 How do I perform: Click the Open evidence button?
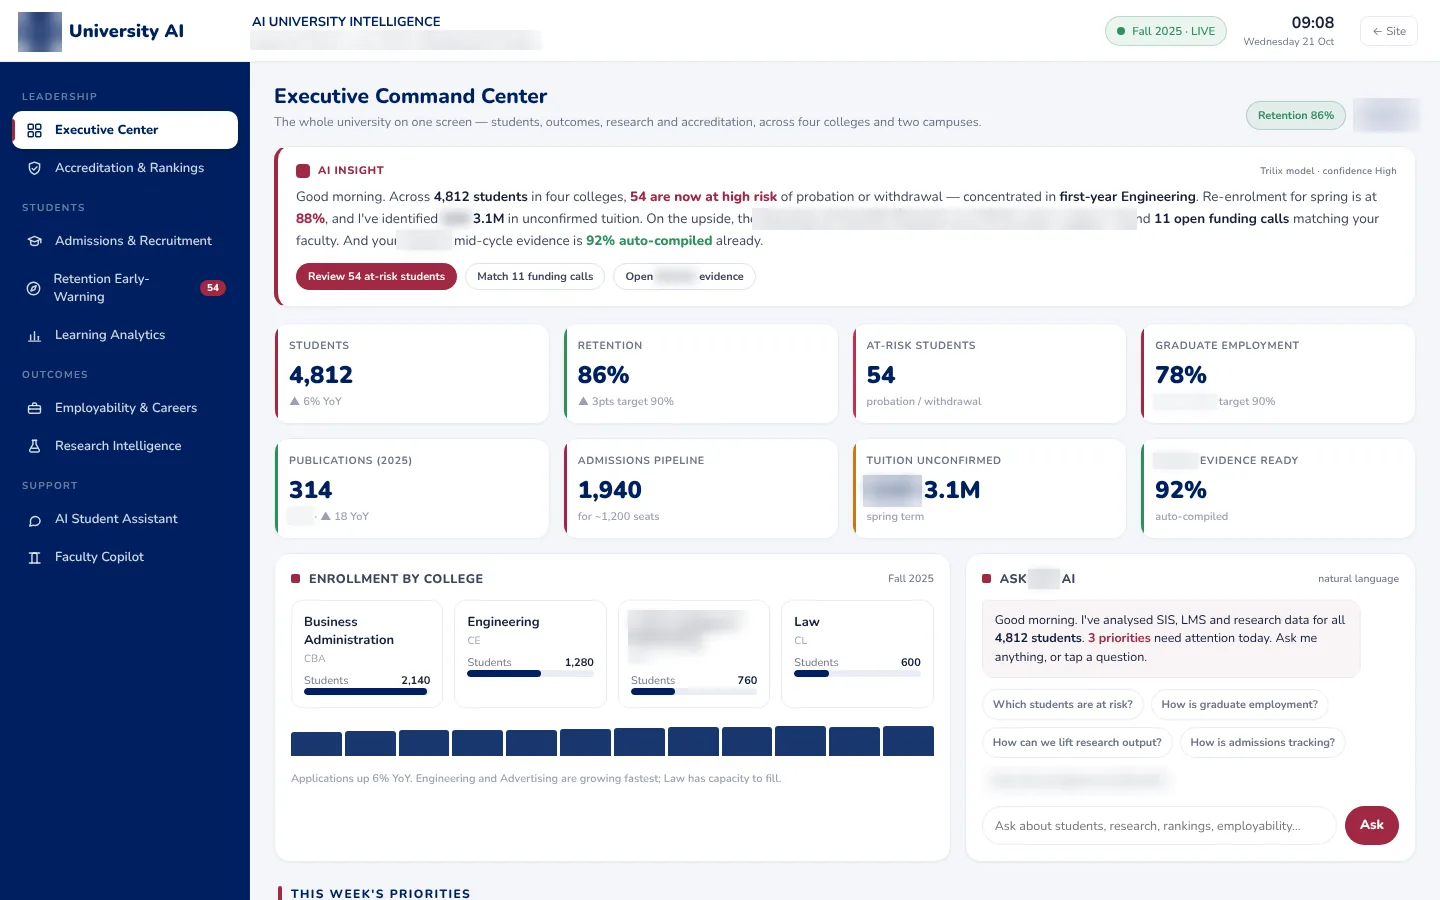click(684, 277)
